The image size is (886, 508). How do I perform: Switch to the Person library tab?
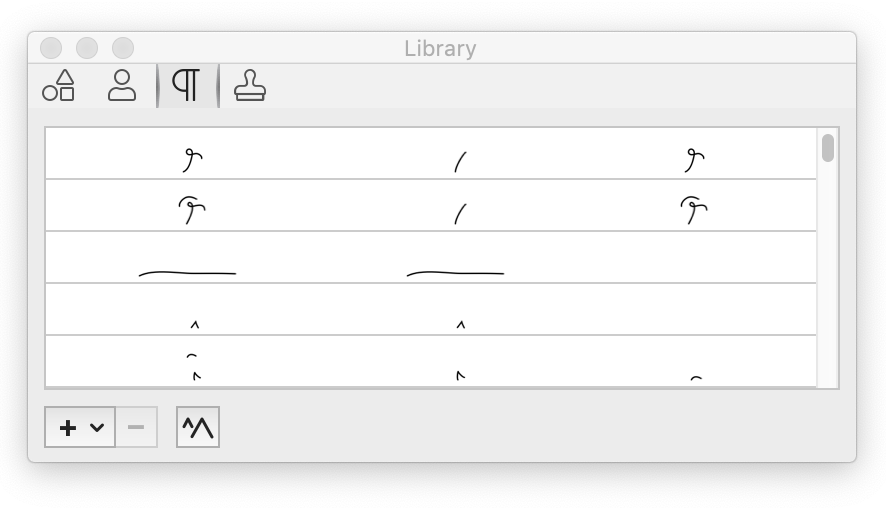(122, 86)
